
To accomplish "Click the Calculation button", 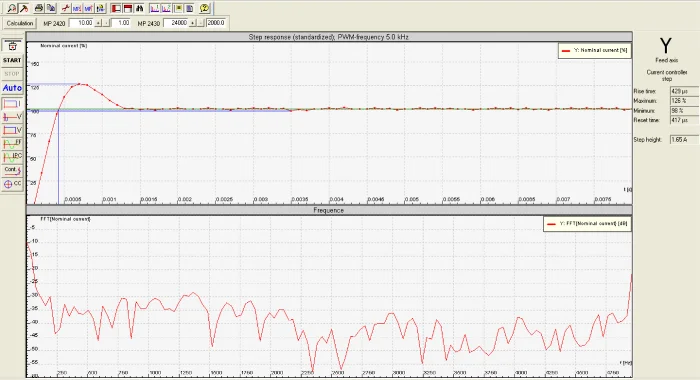I will click(20, 23).
